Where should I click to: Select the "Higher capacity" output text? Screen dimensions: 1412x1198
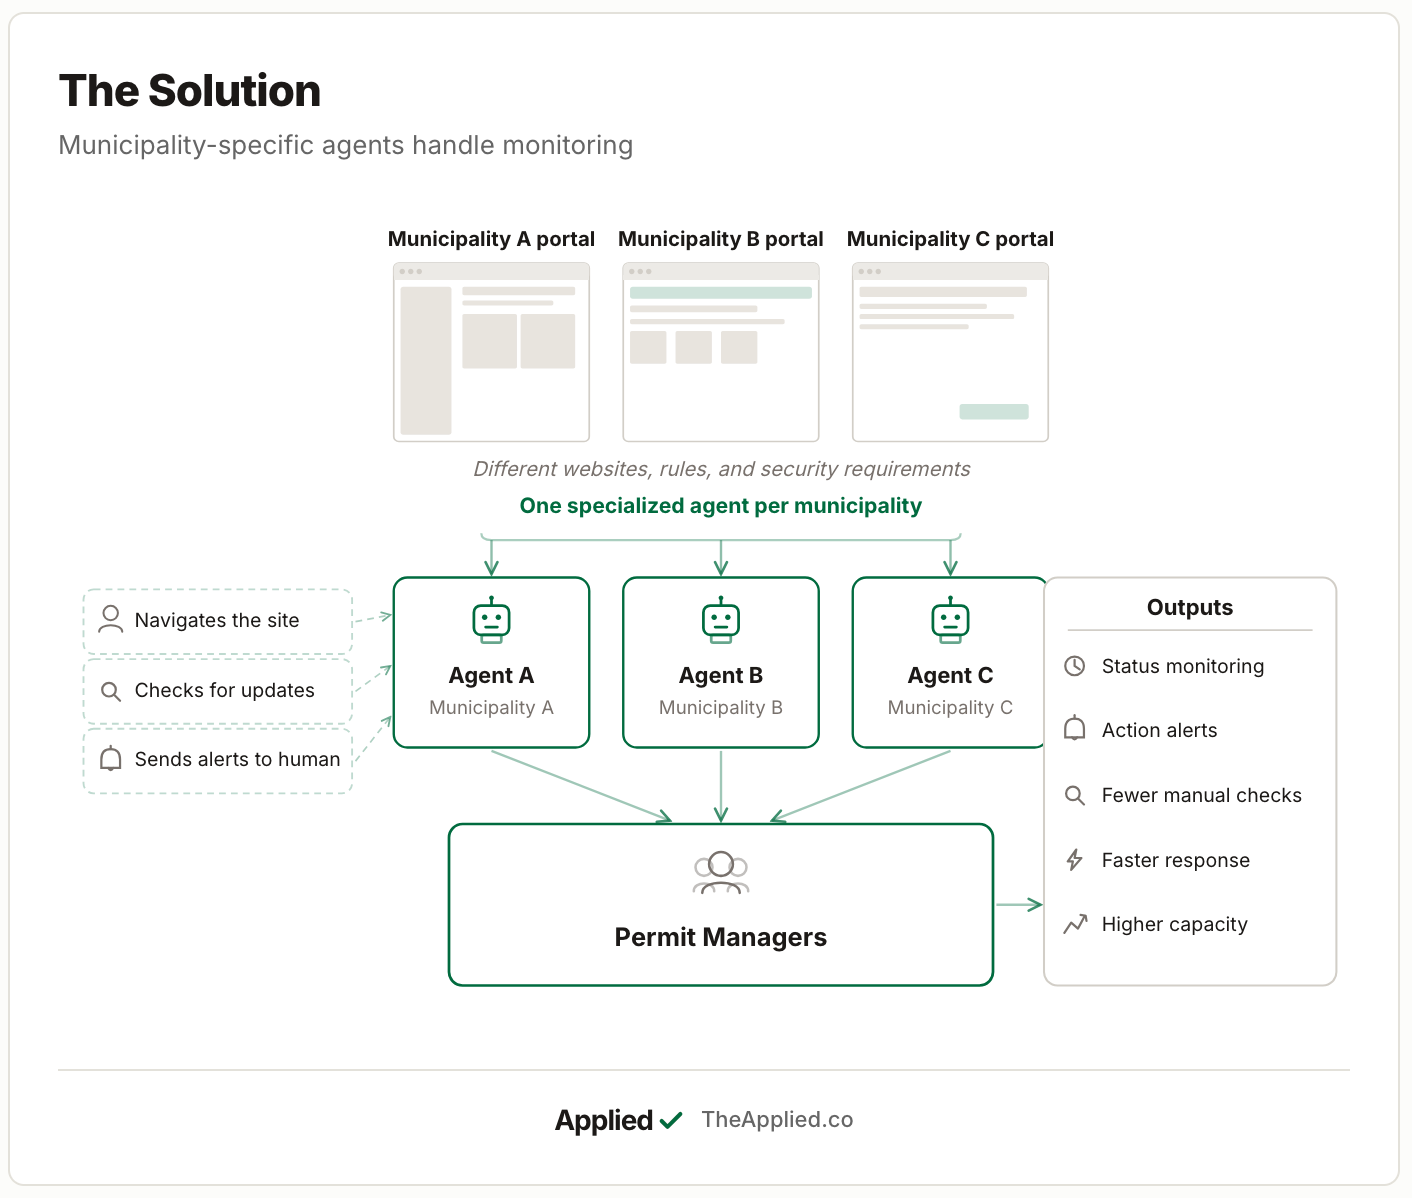point(1175,924)
